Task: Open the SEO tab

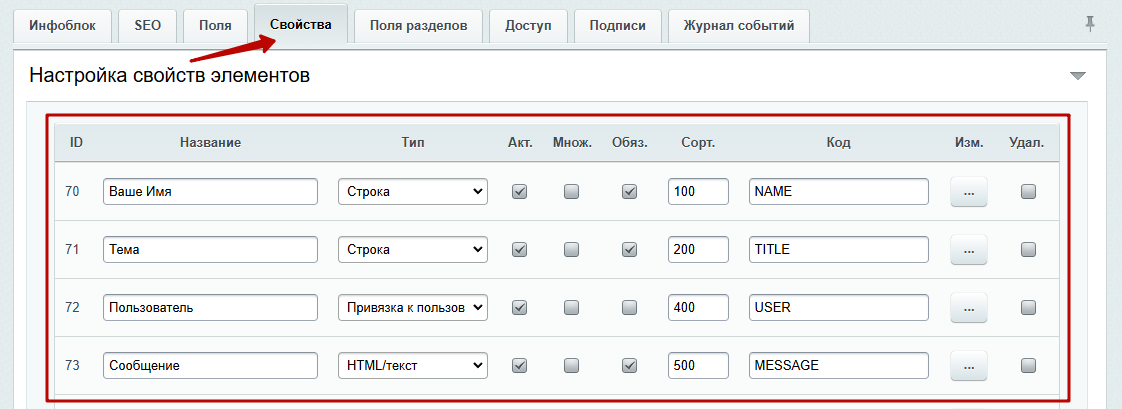Action: point(147,26)
